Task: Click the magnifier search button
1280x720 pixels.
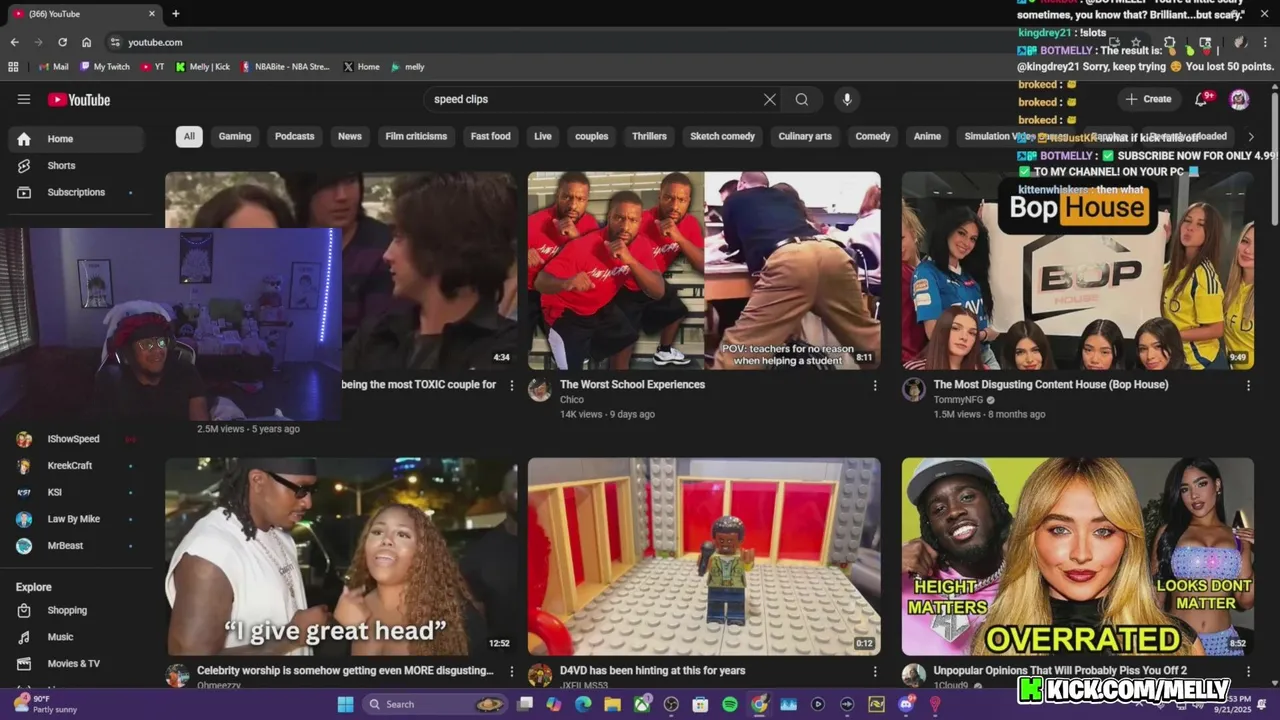Action: pos(802,99)
